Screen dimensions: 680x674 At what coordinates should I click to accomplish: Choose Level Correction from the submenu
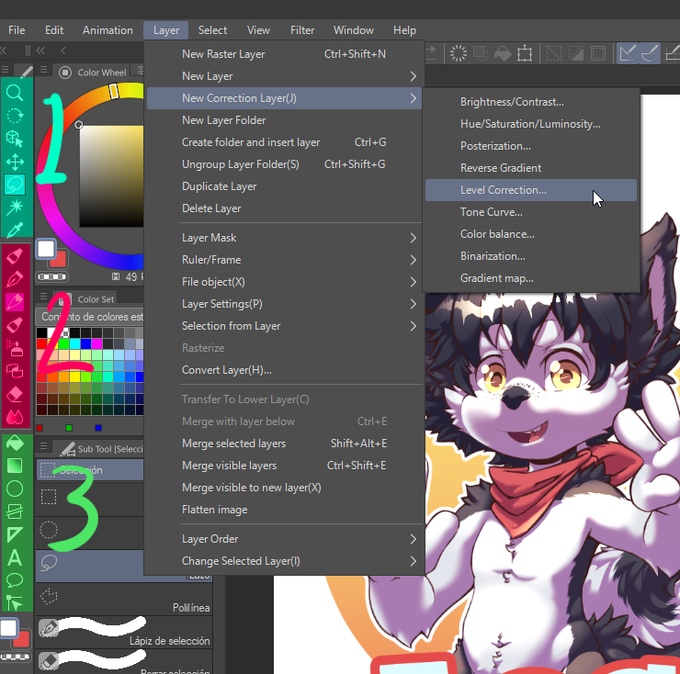point(531,190)
